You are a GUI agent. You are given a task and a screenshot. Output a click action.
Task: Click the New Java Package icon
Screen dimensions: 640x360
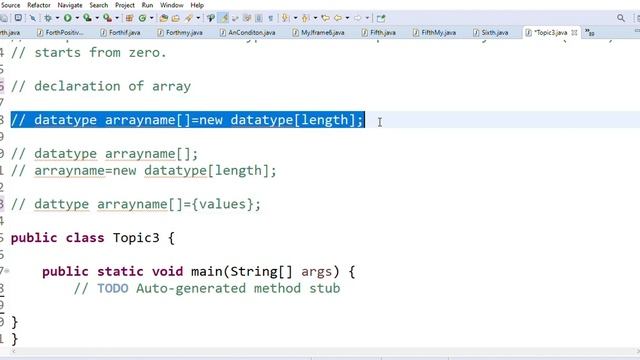[x=129, y=18]
